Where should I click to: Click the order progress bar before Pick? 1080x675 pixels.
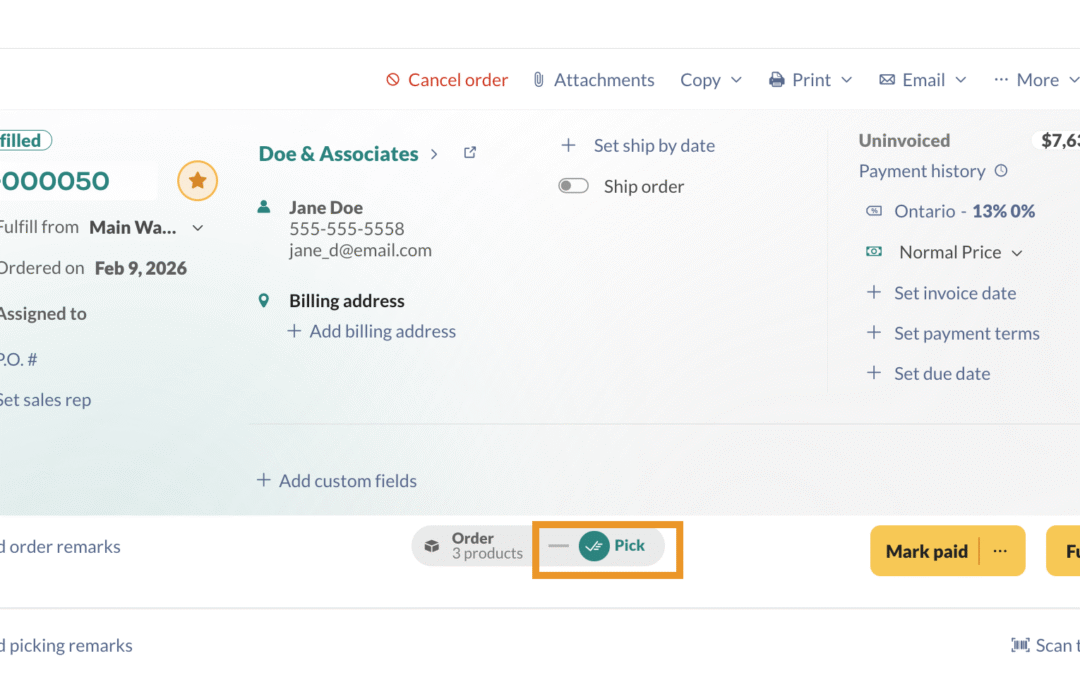pos(560,546)
